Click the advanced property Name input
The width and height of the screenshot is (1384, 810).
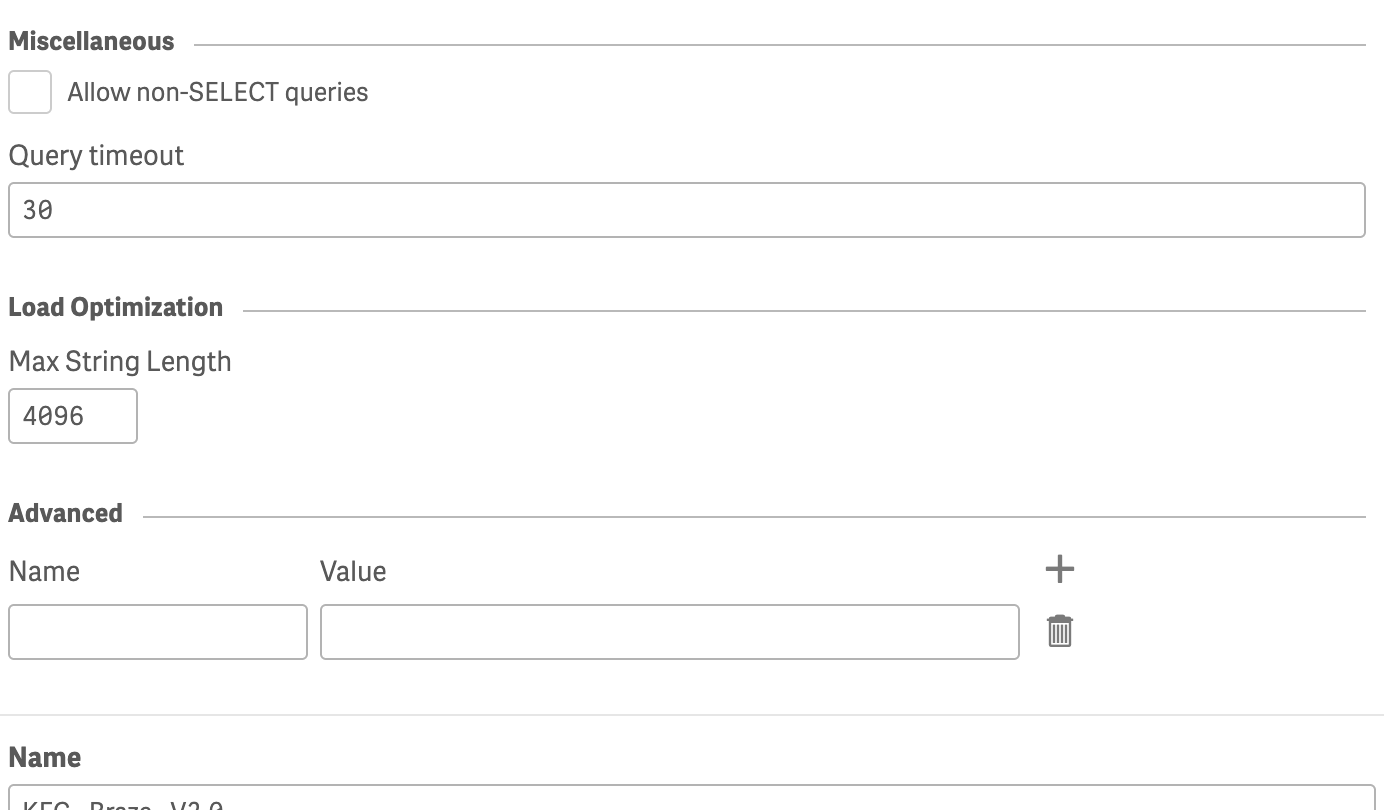point(158,632)
